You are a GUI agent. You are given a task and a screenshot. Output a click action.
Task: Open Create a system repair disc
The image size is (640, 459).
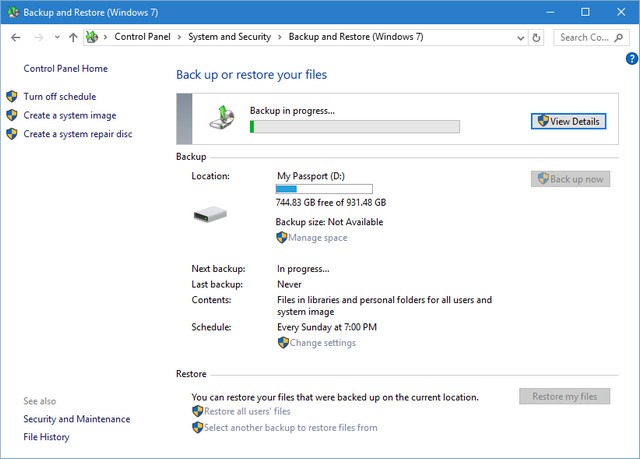tap(78, 134)
